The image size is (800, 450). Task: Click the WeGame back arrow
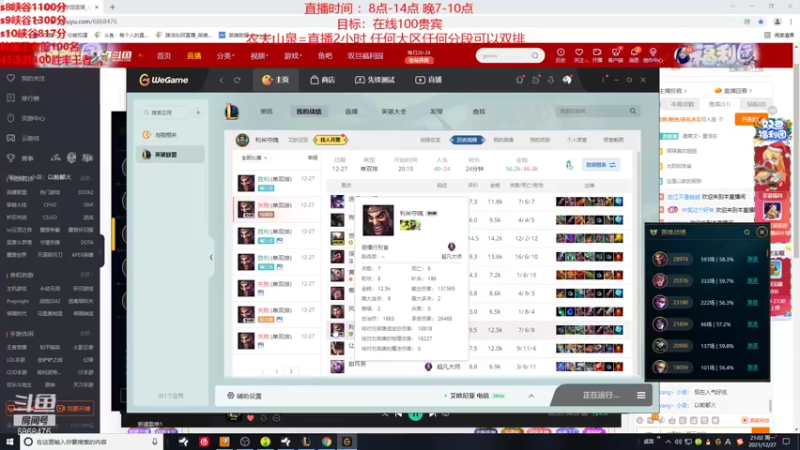pyautogui.click(x=221, y=80)
